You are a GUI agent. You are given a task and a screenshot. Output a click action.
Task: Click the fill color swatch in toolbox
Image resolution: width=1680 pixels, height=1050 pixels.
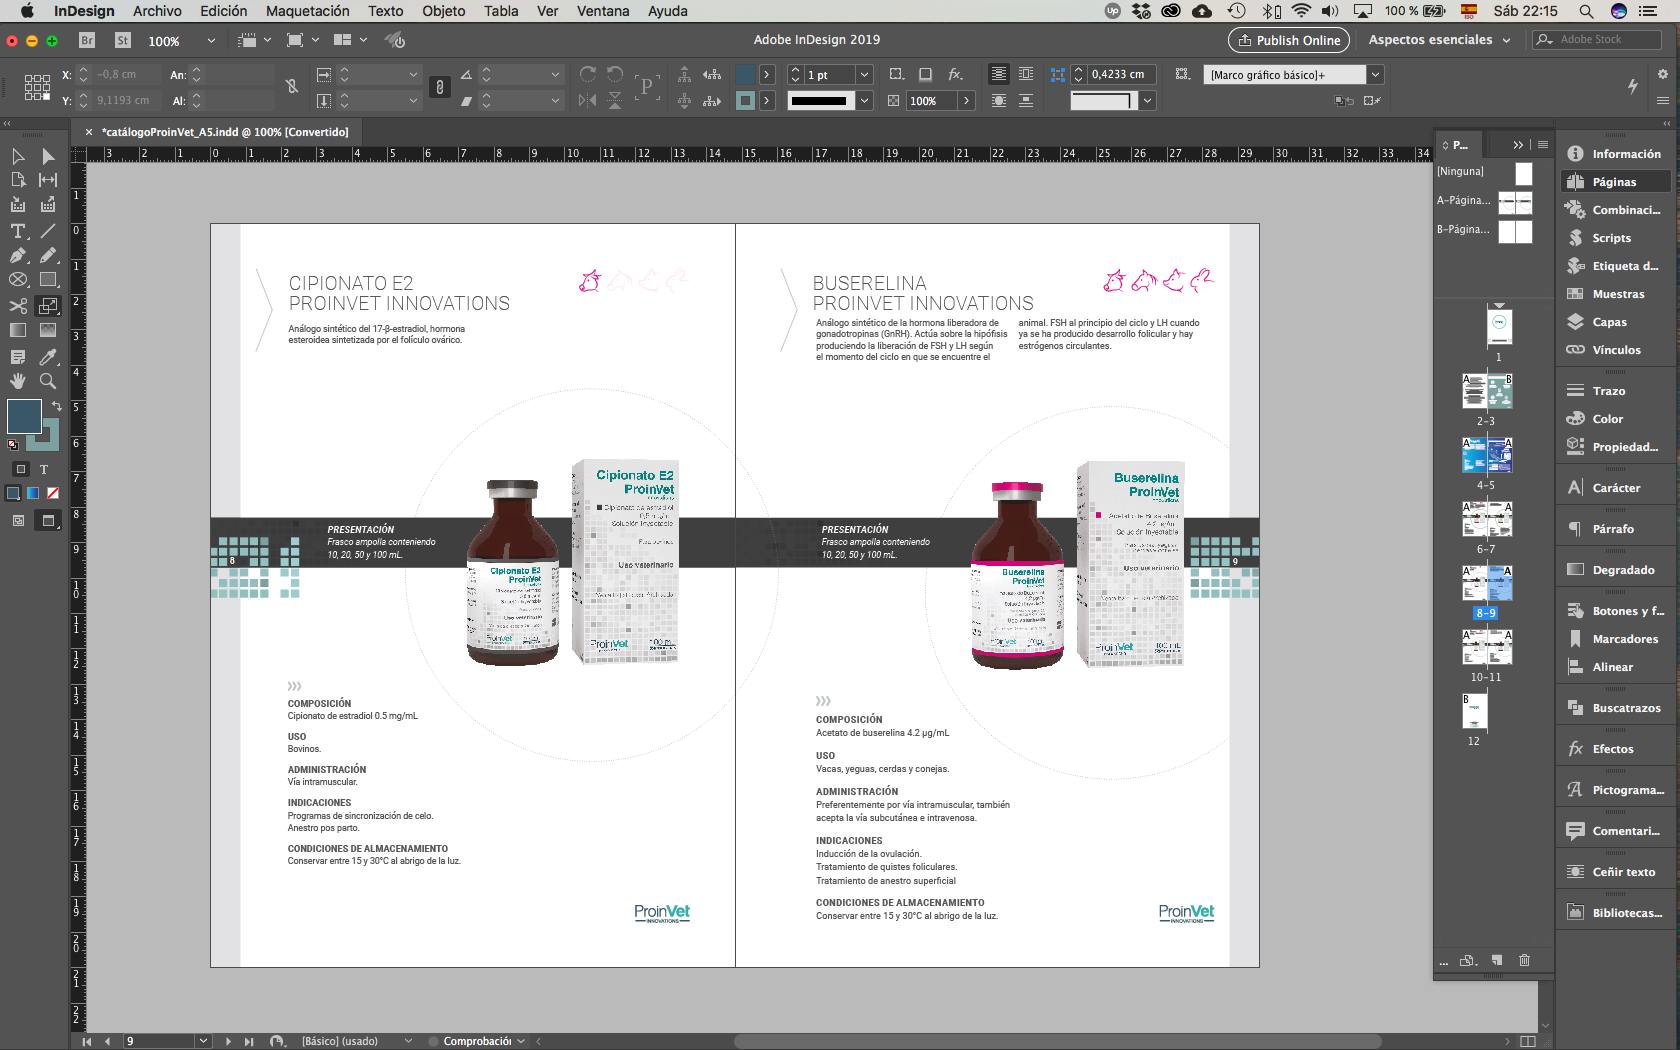22,417
